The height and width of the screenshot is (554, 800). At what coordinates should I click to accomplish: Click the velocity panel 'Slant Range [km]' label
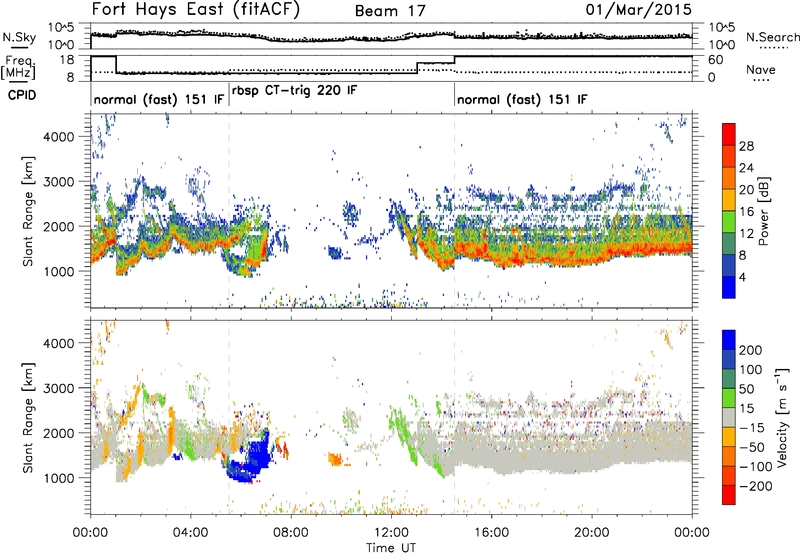pyautogui.click(x=28, y=418)
